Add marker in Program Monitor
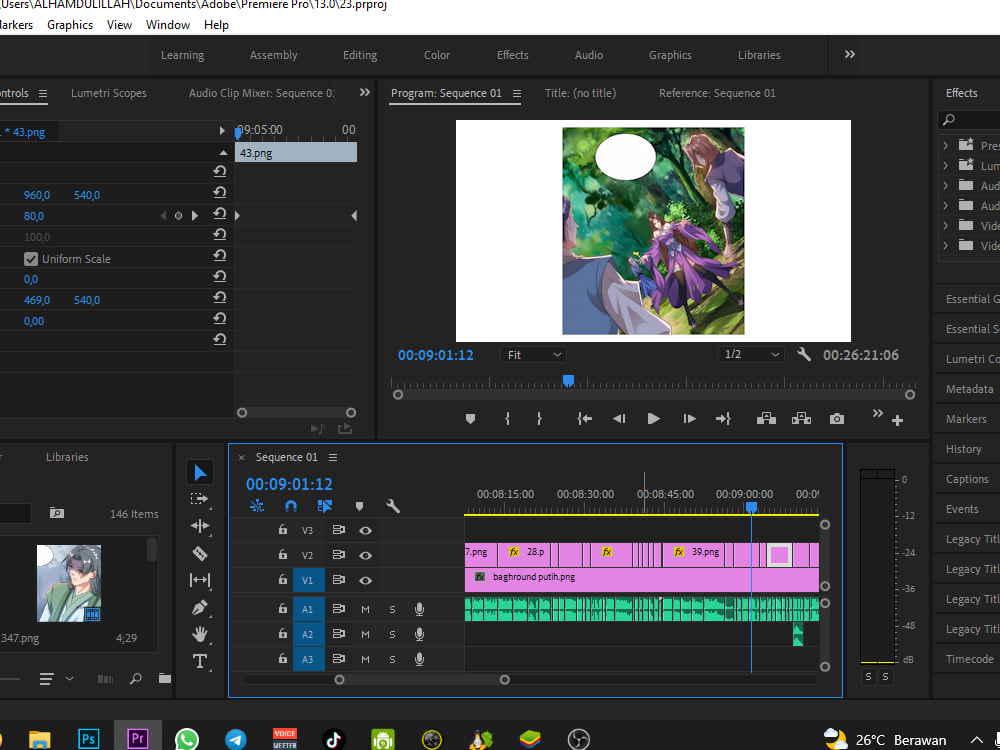 point(471,419)
